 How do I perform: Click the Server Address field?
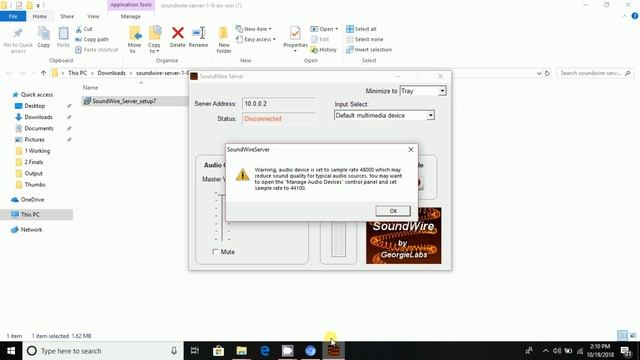pos(279,104)
